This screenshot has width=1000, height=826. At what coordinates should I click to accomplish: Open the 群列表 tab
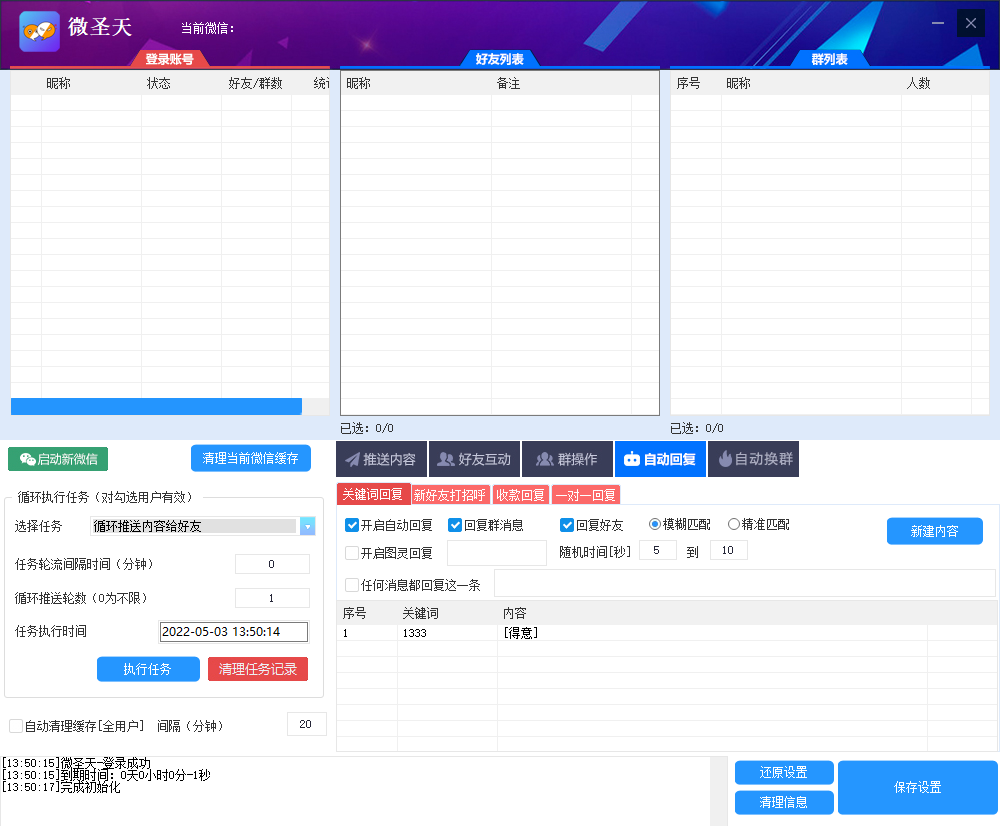coord(829,59)
